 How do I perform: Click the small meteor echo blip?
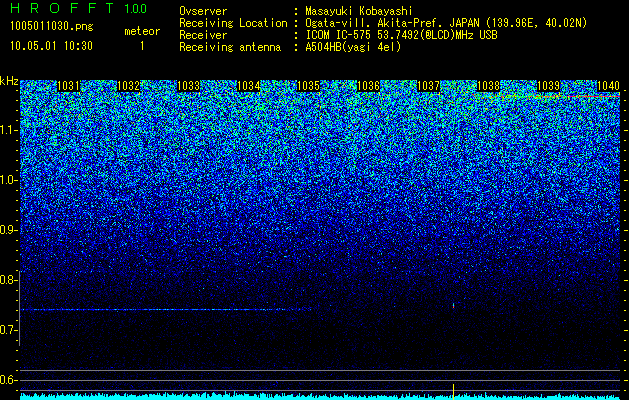point(453,306)
